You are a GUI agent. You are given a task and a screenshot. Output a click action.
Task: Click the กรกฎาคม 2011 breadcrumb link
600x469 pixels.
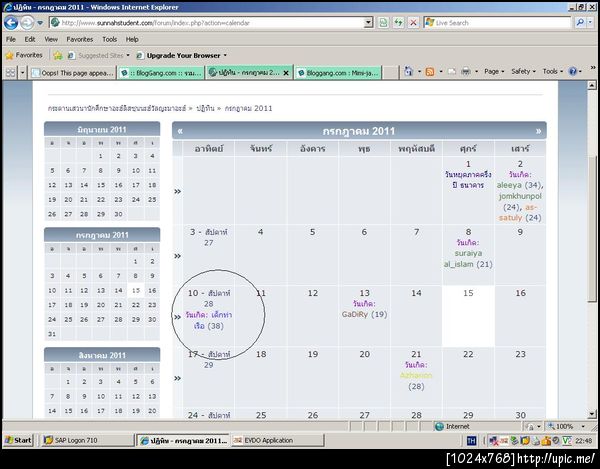coord(248,108)
